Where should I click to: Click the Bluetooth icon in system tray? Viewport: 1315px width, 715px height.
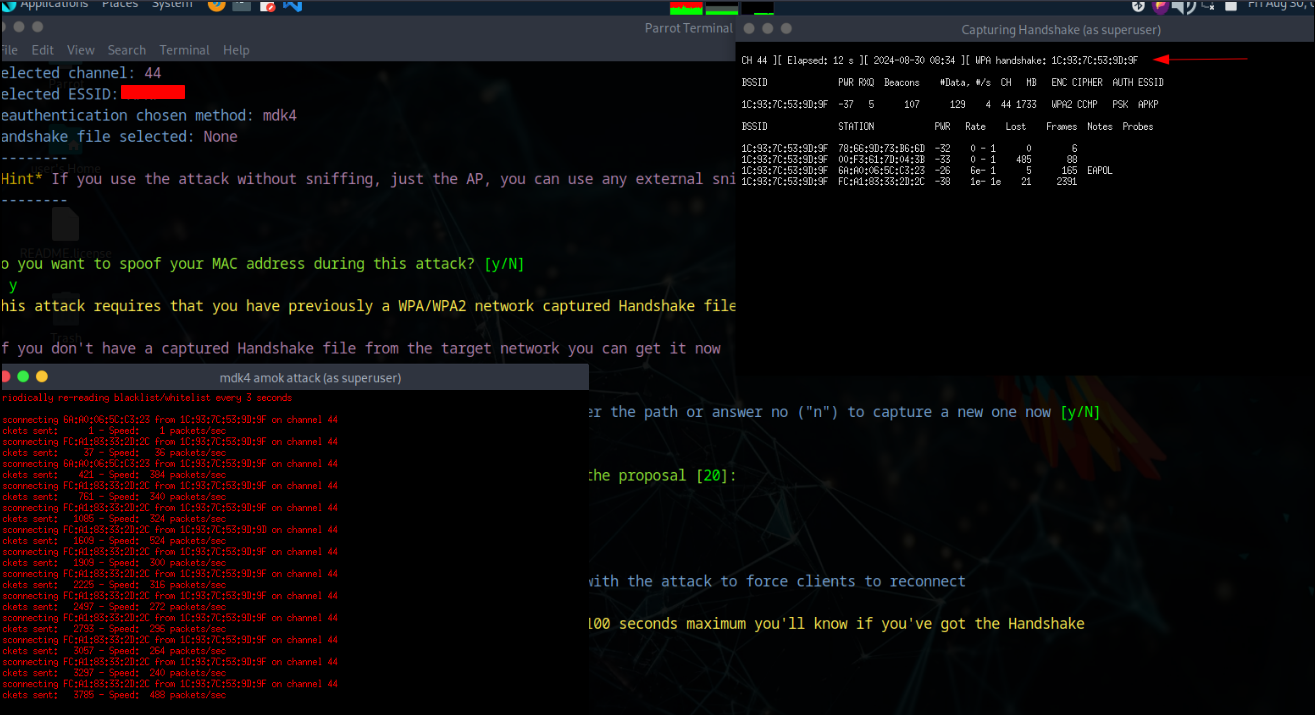1137,5
